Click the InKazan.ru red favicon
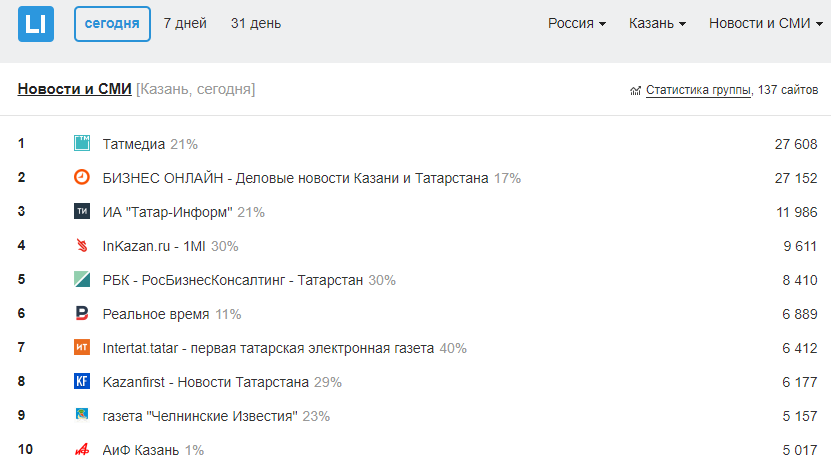Screen dimensions: 831x468 click(x=82, y=245)
